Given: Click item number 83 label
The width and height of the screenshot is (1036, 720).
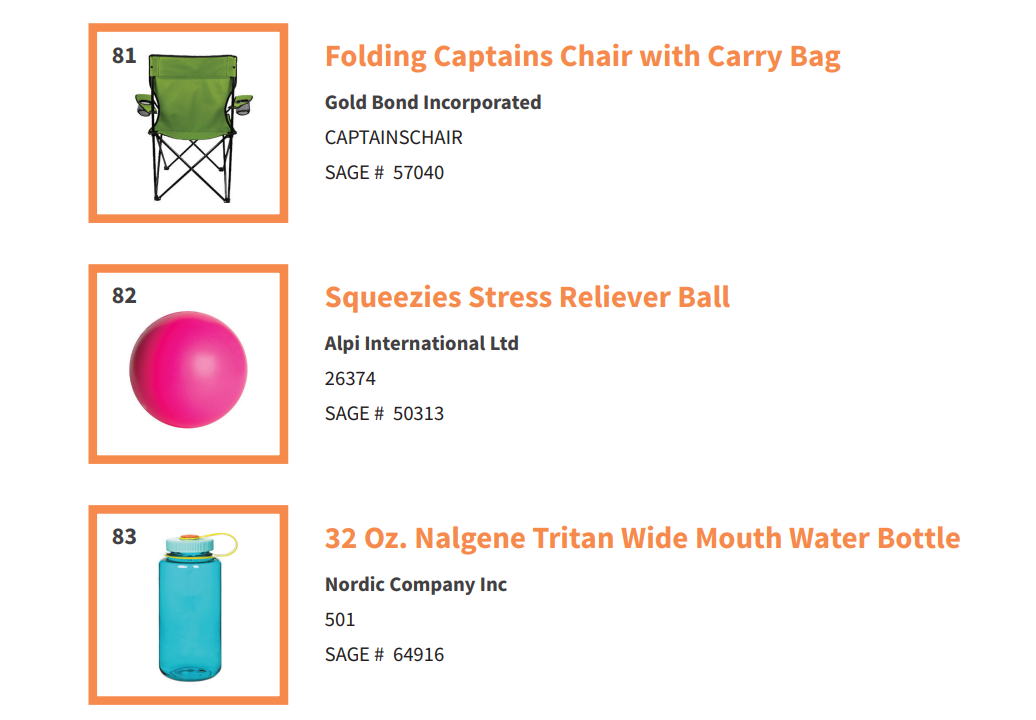Looking at the screenshot, I should click(124, 536).
